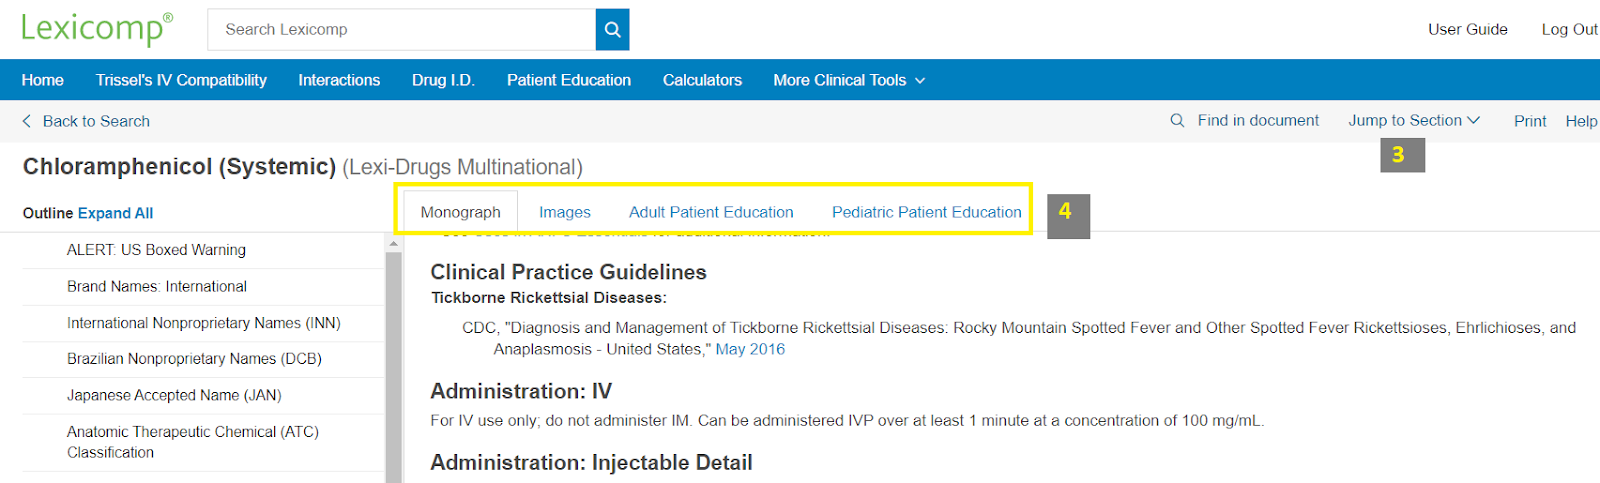
Task: Go to the Interactions page
Action: 339,80
